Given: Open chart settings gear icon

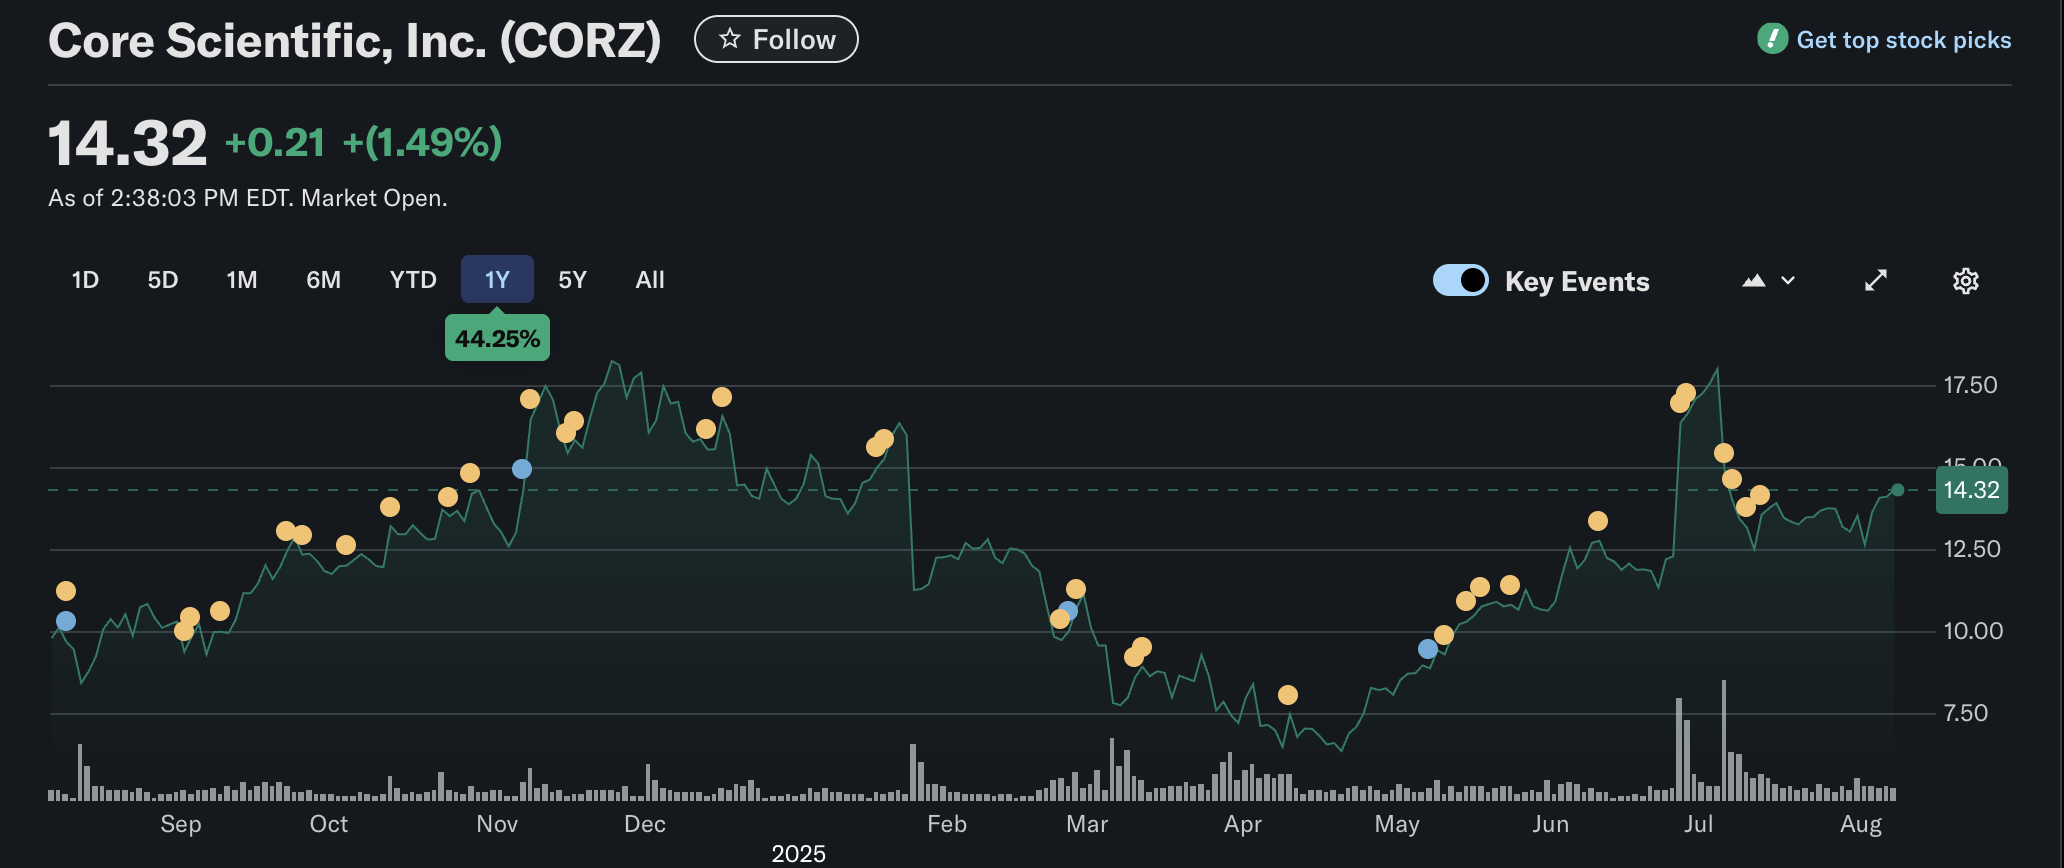Looking at the screenshot, I should click(x=1965, y=281).
